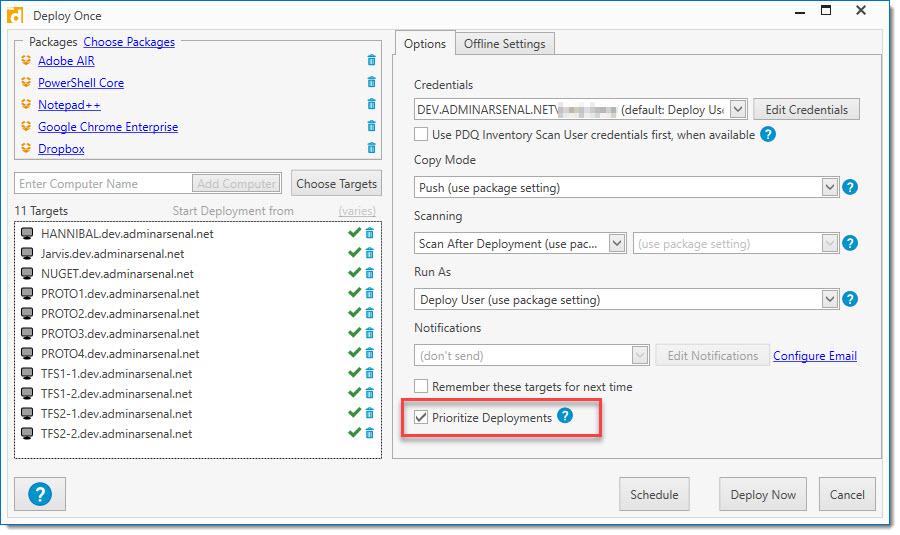Cancel the Deploy Once dialog
Viewport: 900px width, 535px height.
[x=847, y=494]
